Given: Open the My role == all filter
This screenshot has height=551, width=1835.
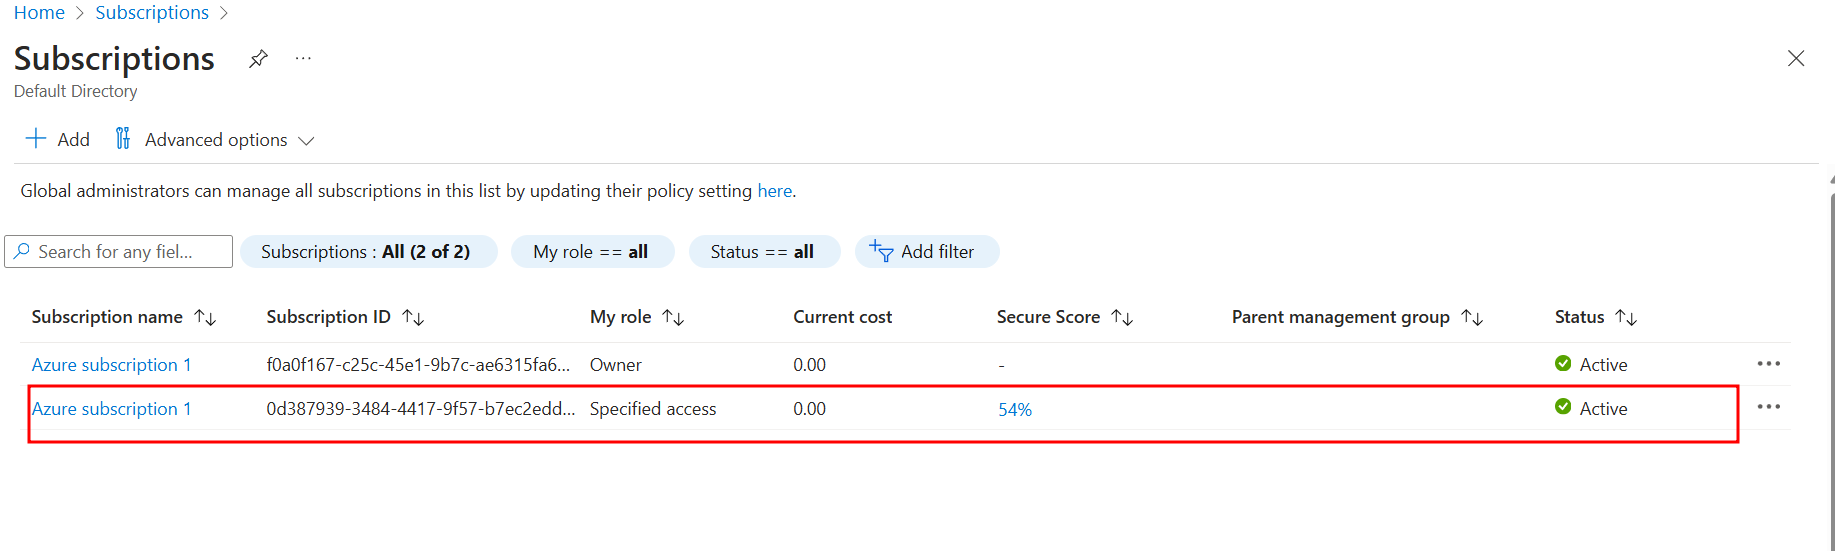Looking at the screenshot, I should coord(591,252).
